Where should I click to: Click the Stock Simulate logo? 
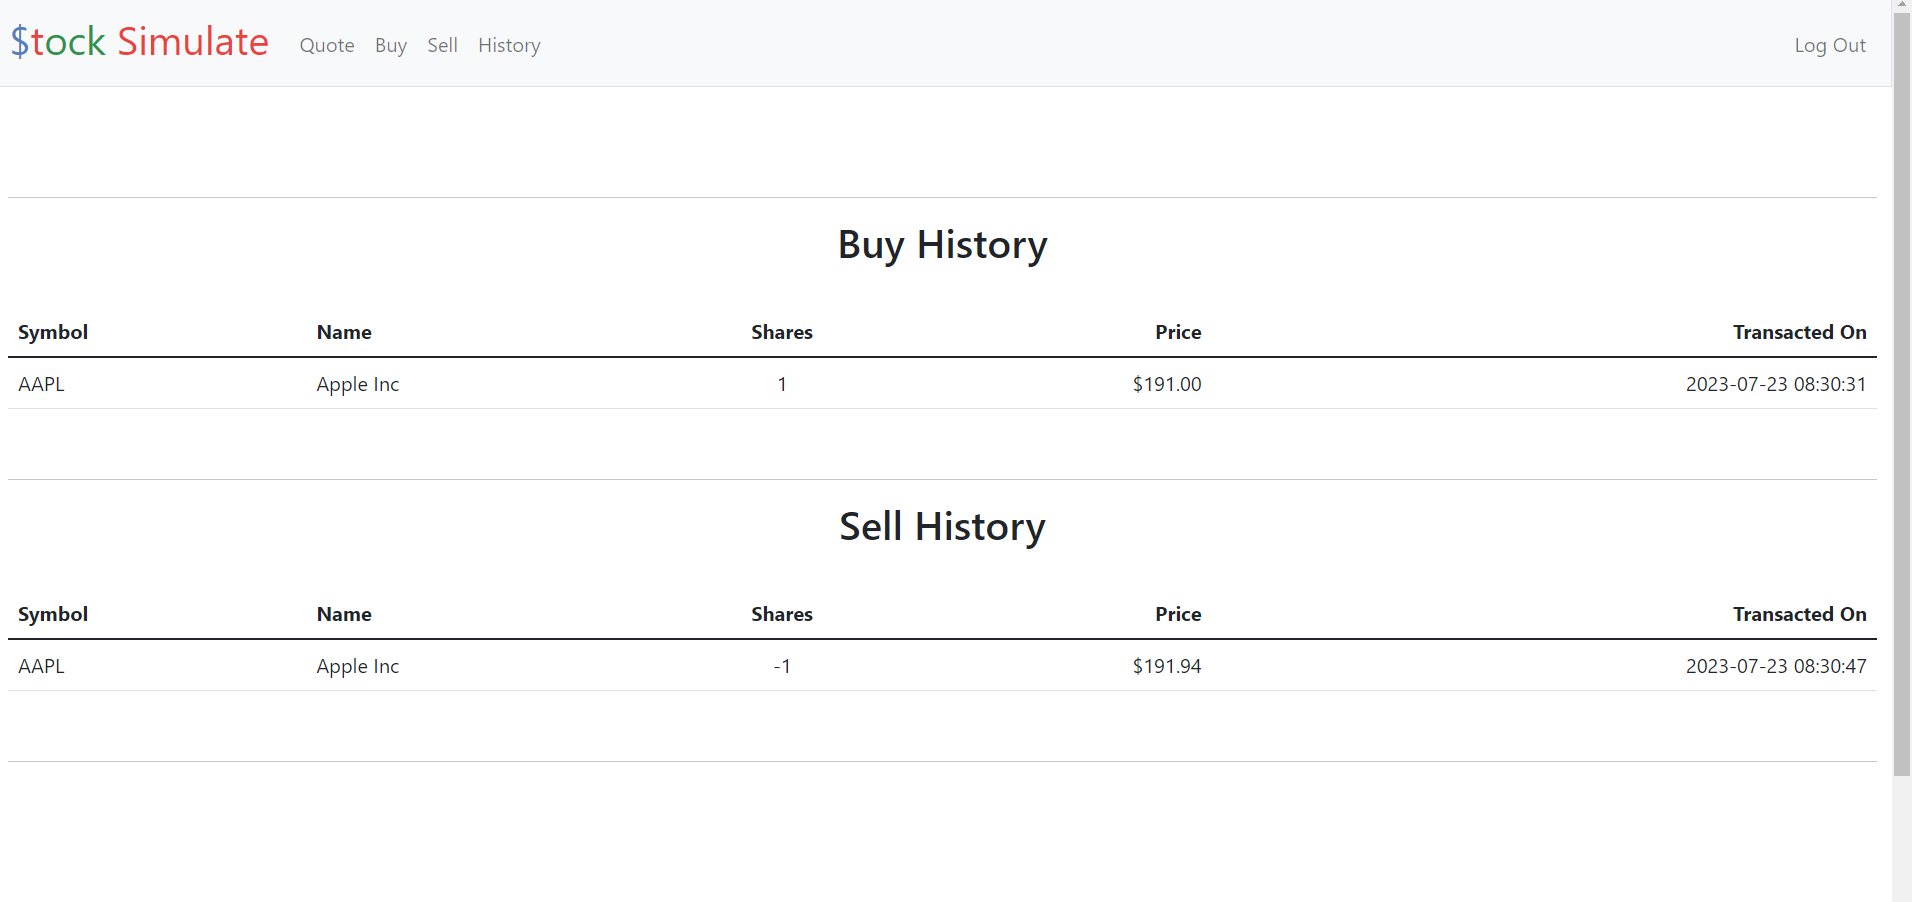[139, 42]
